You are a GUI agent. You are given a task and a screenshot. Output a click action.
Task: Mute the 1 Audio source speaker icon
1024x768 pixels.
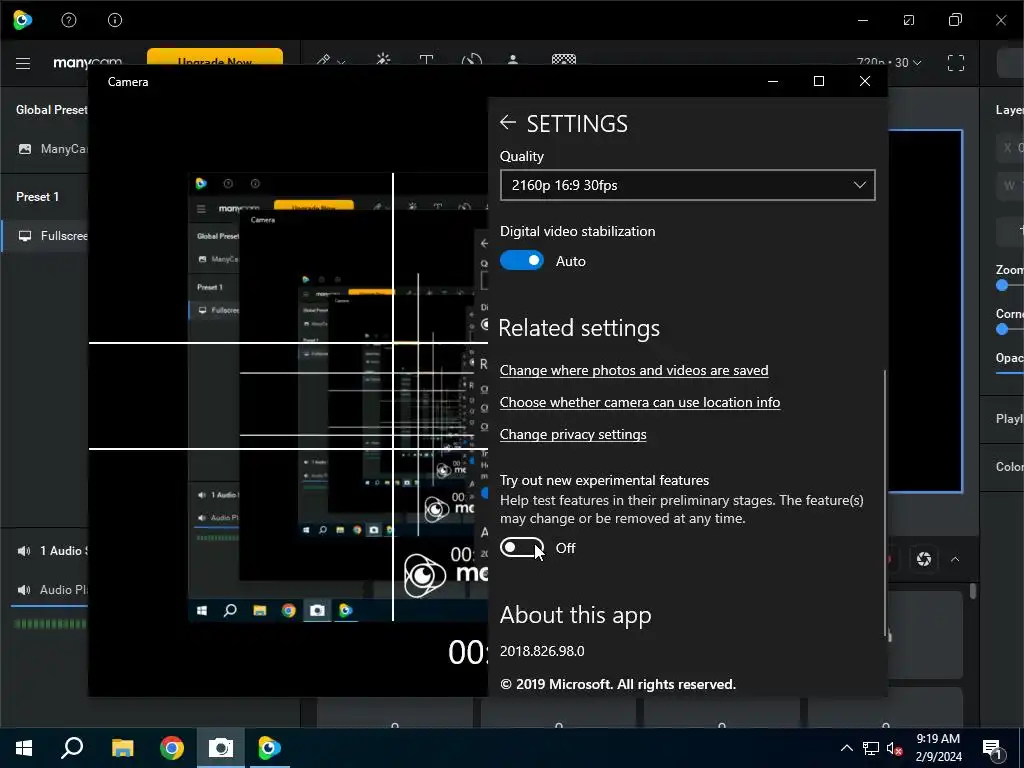click(24, 551)
